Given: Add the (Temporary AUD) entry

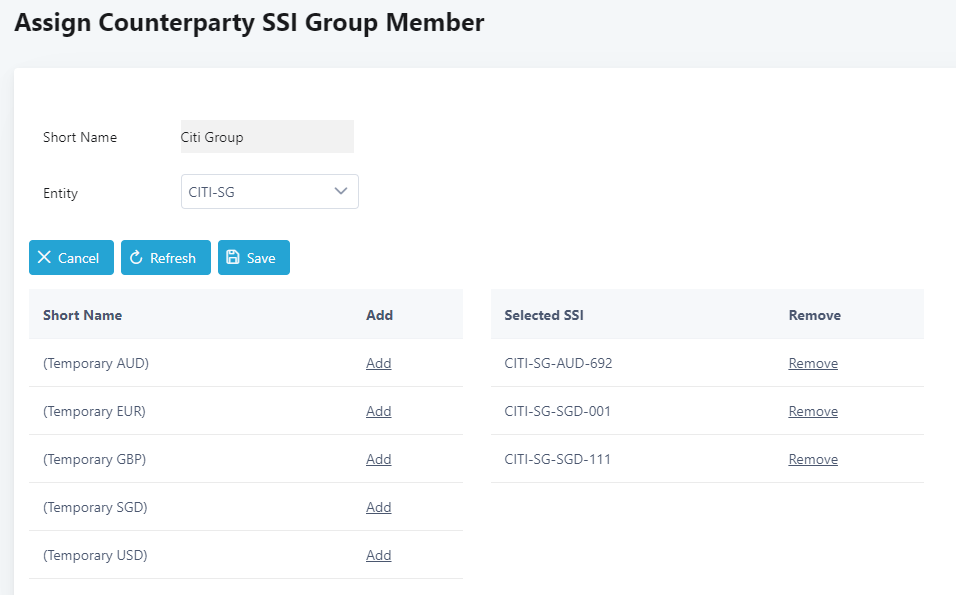Looking at the screenshot, I should pyautogui.click(x=378, y=364).
